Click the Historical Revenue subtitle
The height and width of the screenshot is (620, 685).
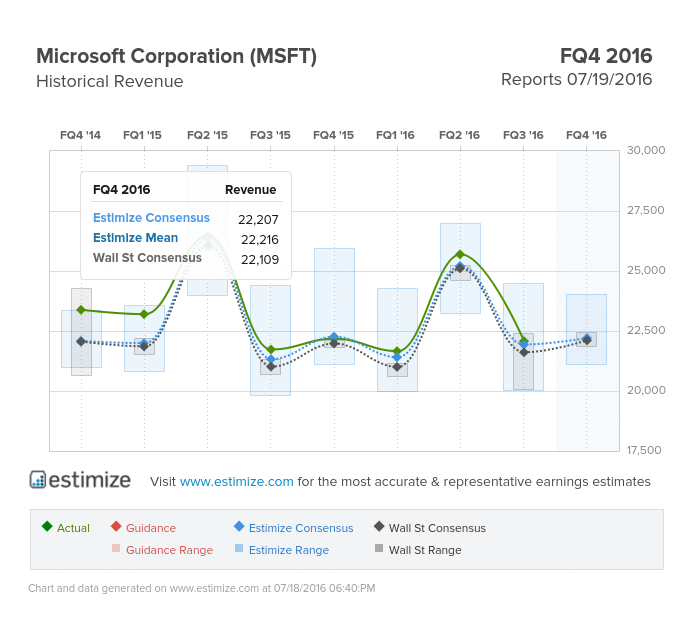110,81
